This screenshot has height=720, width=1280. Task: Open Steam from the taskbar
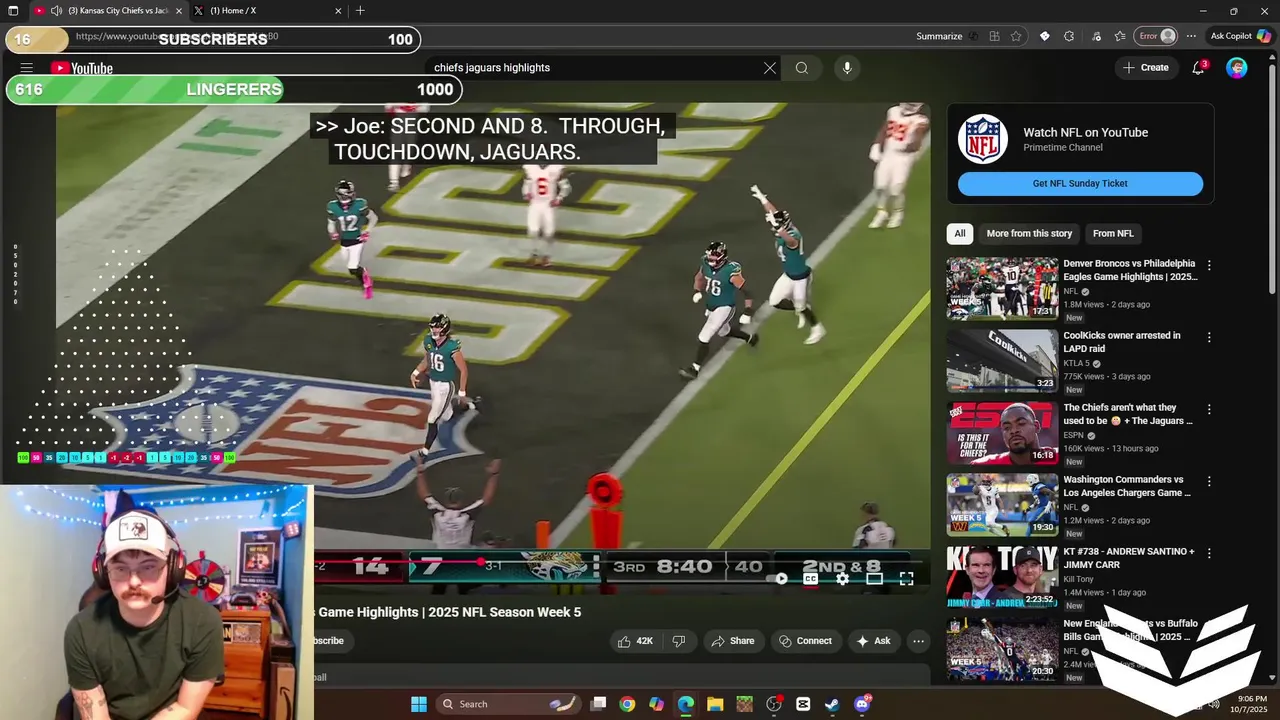click(x=832, y=704)
